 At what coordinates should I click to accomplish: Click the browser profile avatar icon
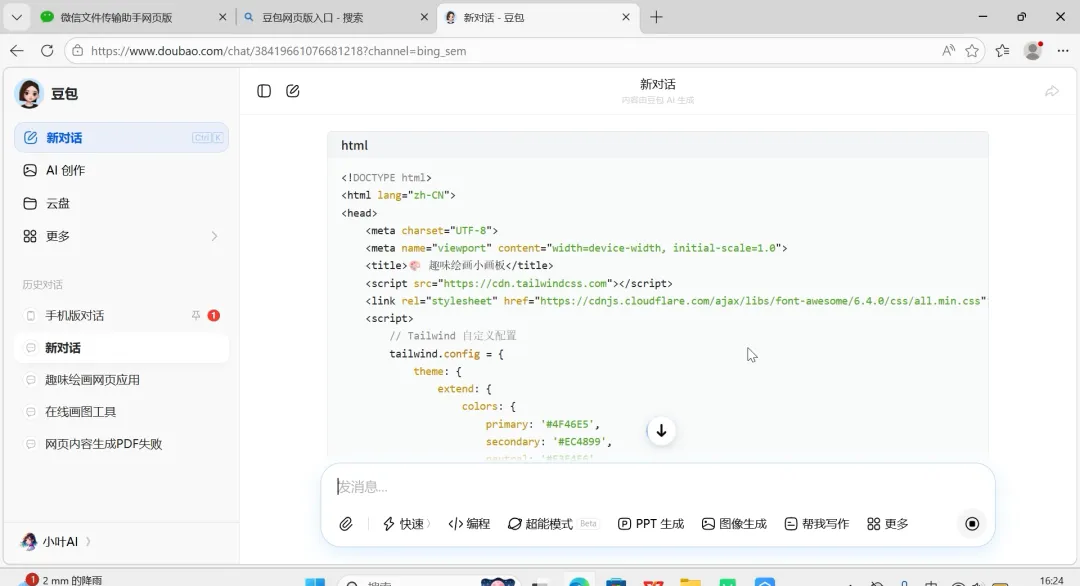[x=1032, y=51]
